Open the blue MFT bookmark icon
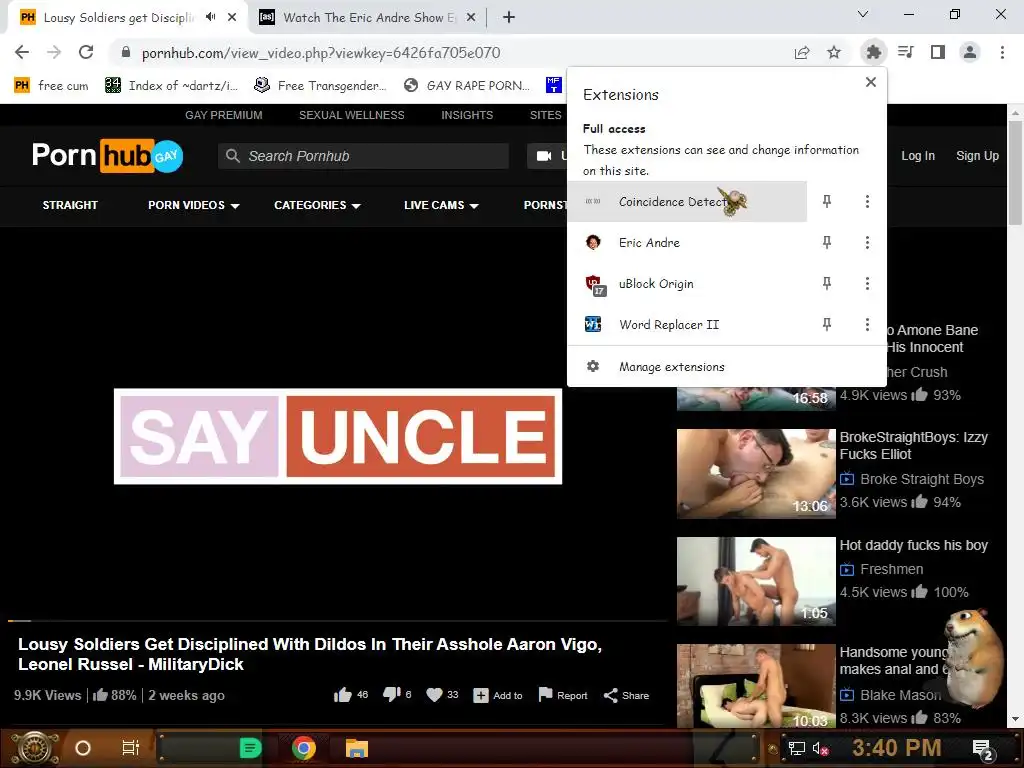The height and width of the screenshot is (768, 1024). pyautogui.click(x=554, y=85)
